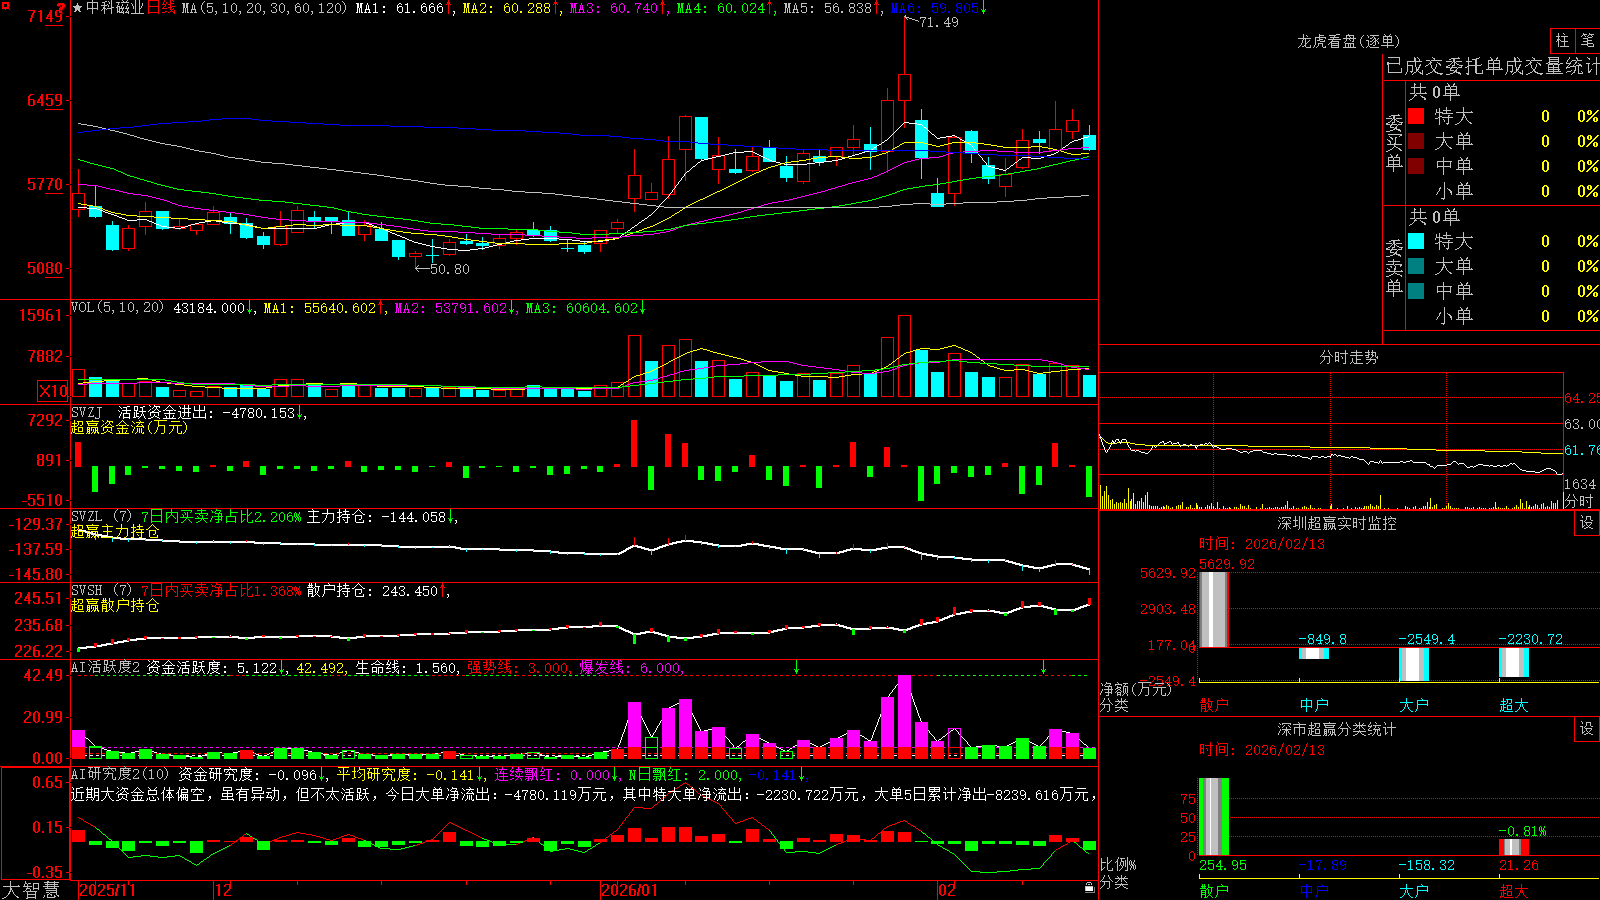Click the 龙虎看盘(逐单) panel title
This screenshot has height=900, width=1600.
(x=1348, y=41)
